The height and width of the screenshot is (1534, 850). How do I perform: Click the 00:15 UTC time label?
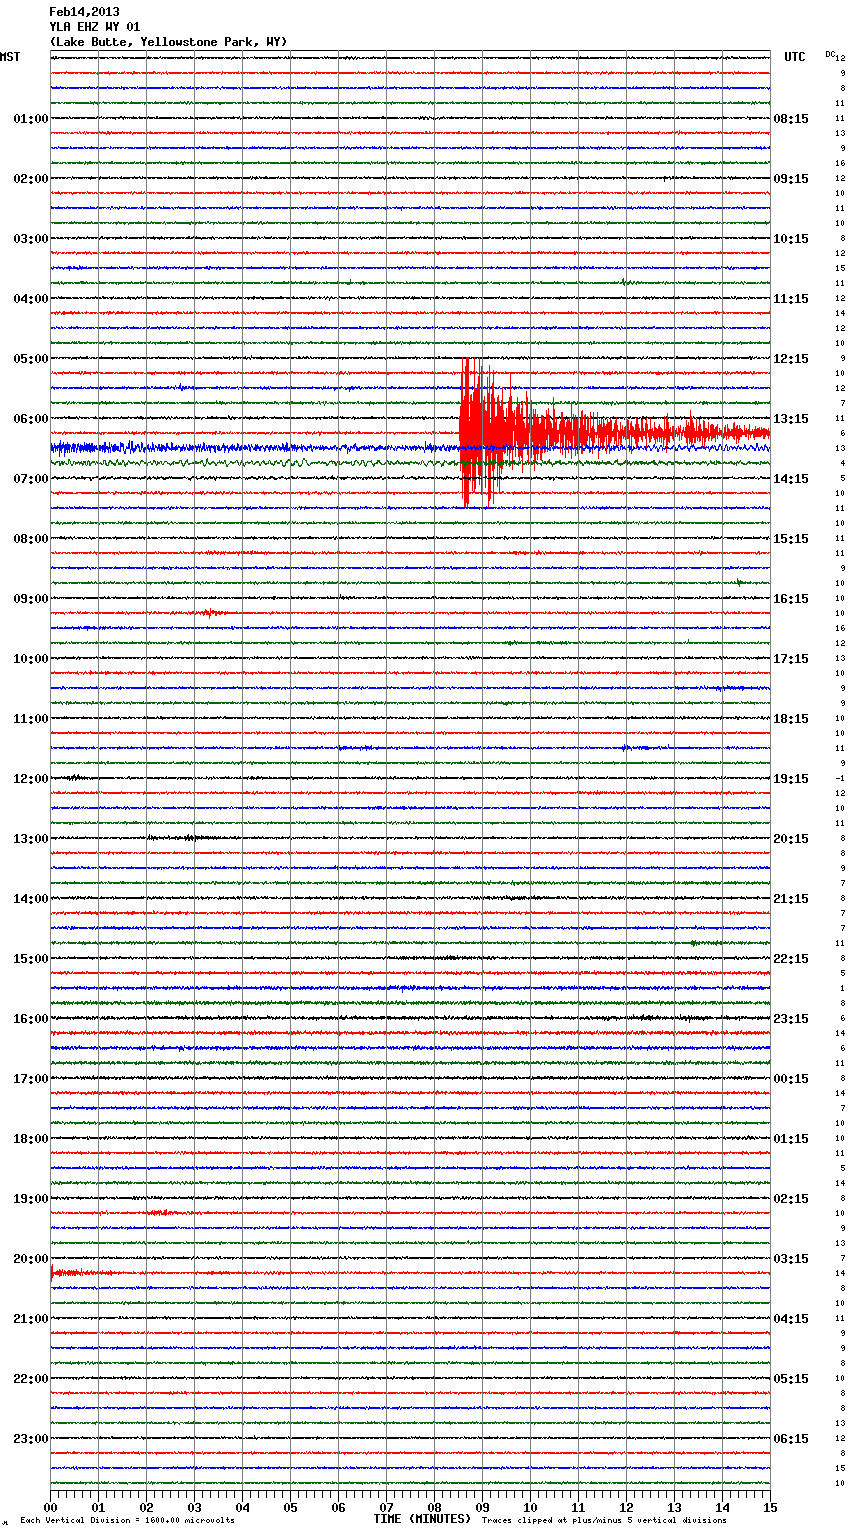(x=791, y=1079)
